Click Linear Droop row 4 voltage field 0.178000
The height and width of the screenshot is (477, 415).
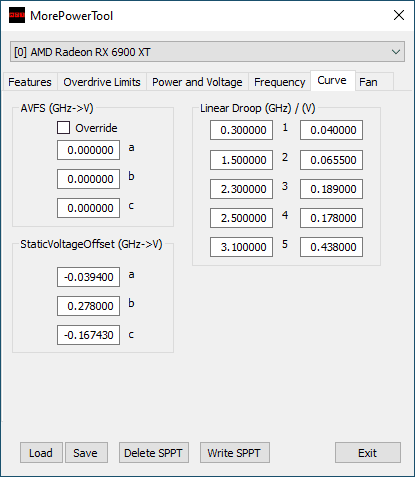click(x=331, y=218)
